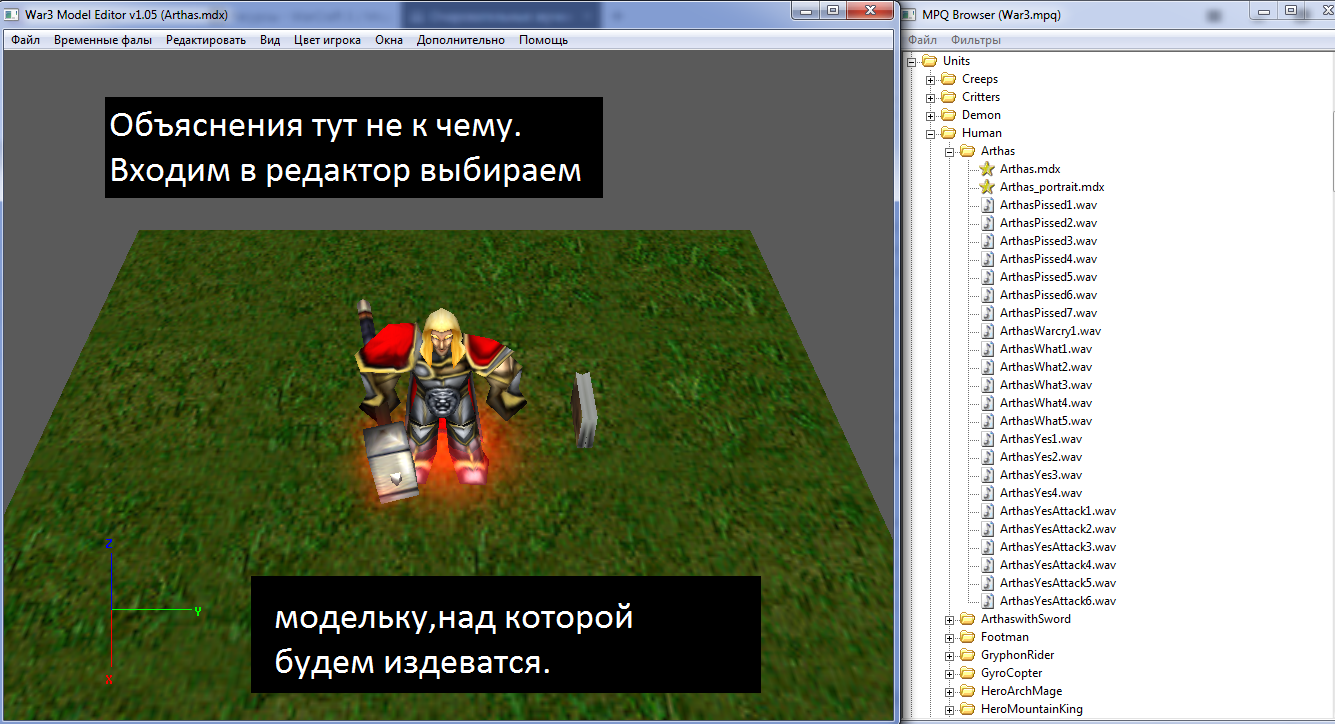This screenshot has height=724, width=1335.
Task: Expand the Creeps folder
Action: (931, 79)
